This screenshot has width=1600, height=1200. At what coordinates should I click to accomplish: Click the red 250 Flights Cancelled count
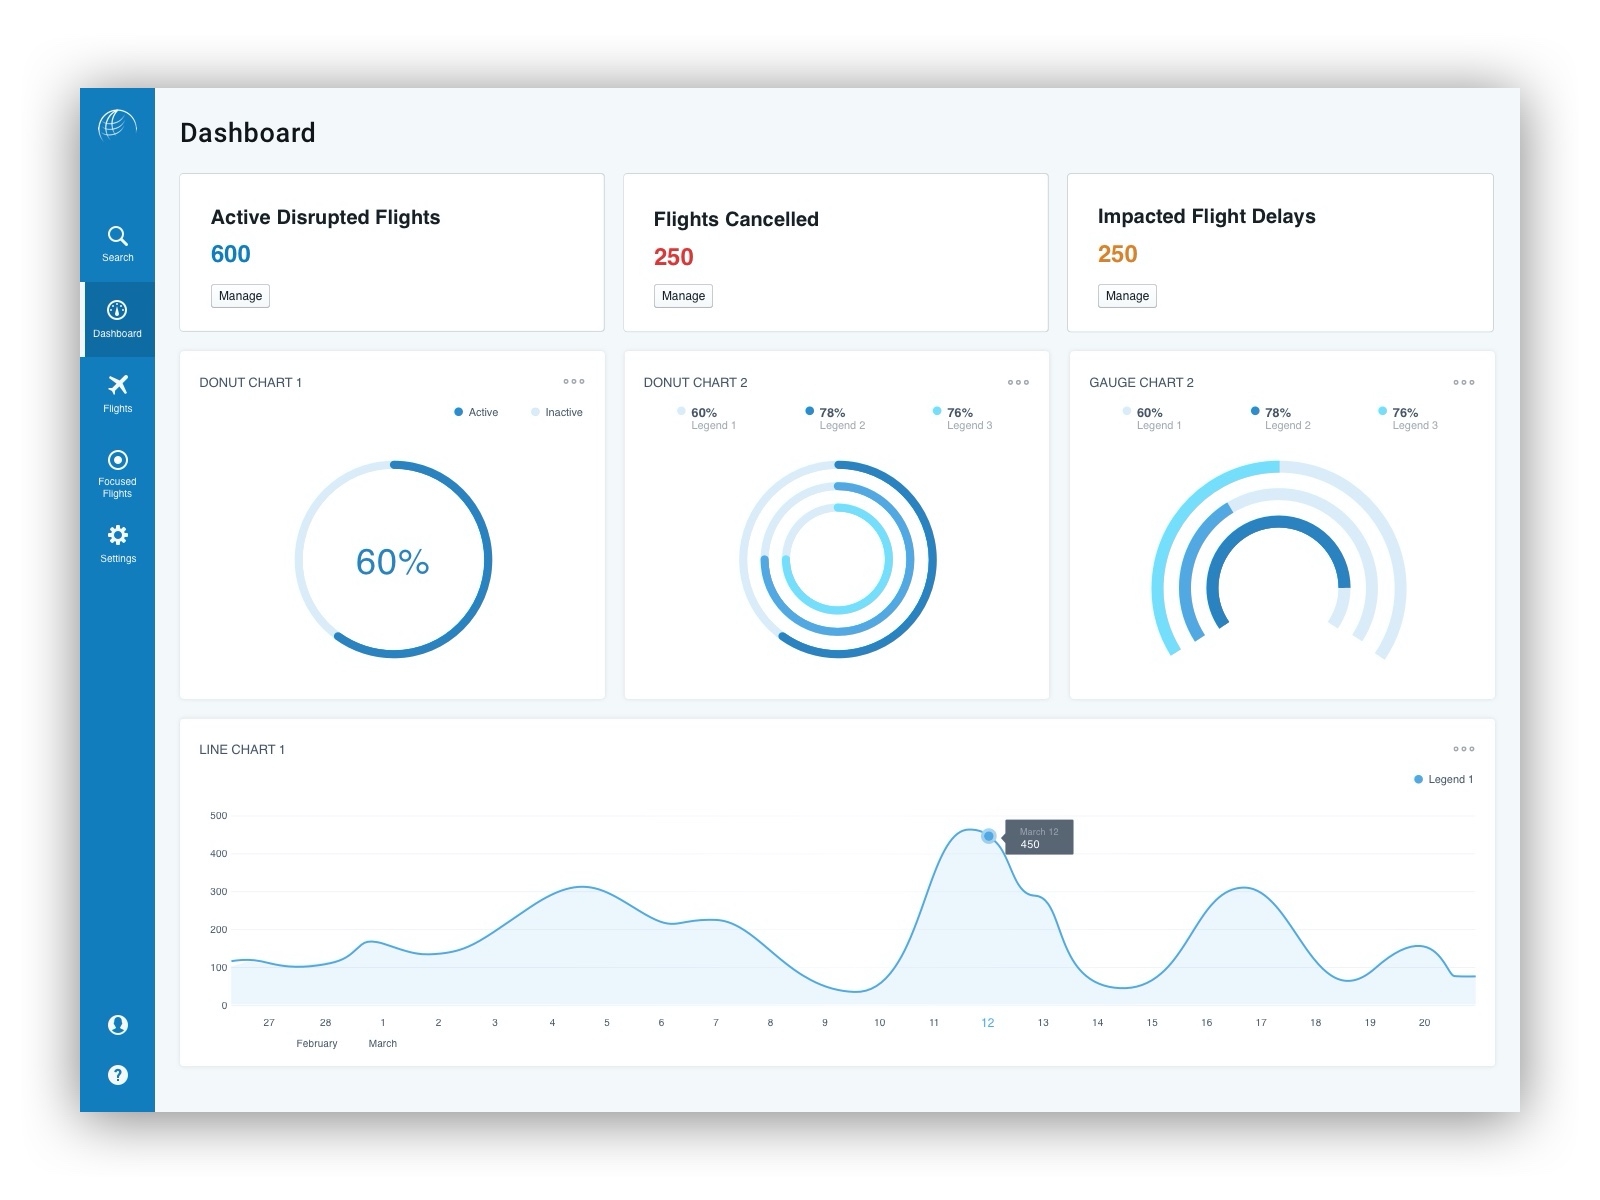674,257
